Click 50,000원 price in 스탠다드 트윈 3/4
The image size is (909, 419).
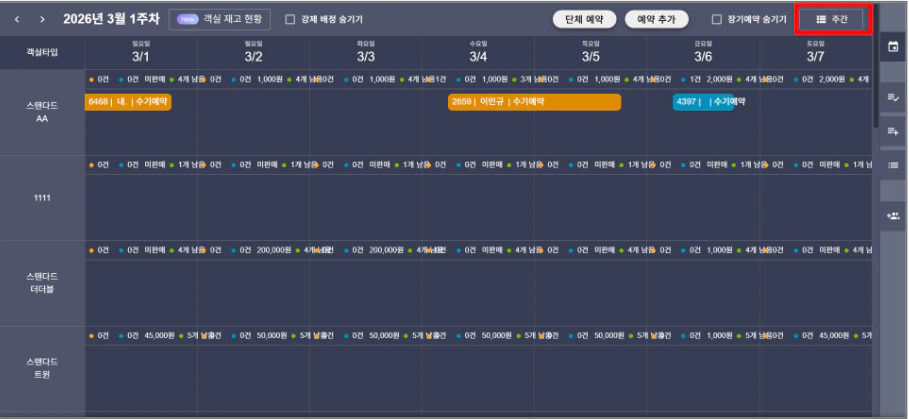coord(497,336)
